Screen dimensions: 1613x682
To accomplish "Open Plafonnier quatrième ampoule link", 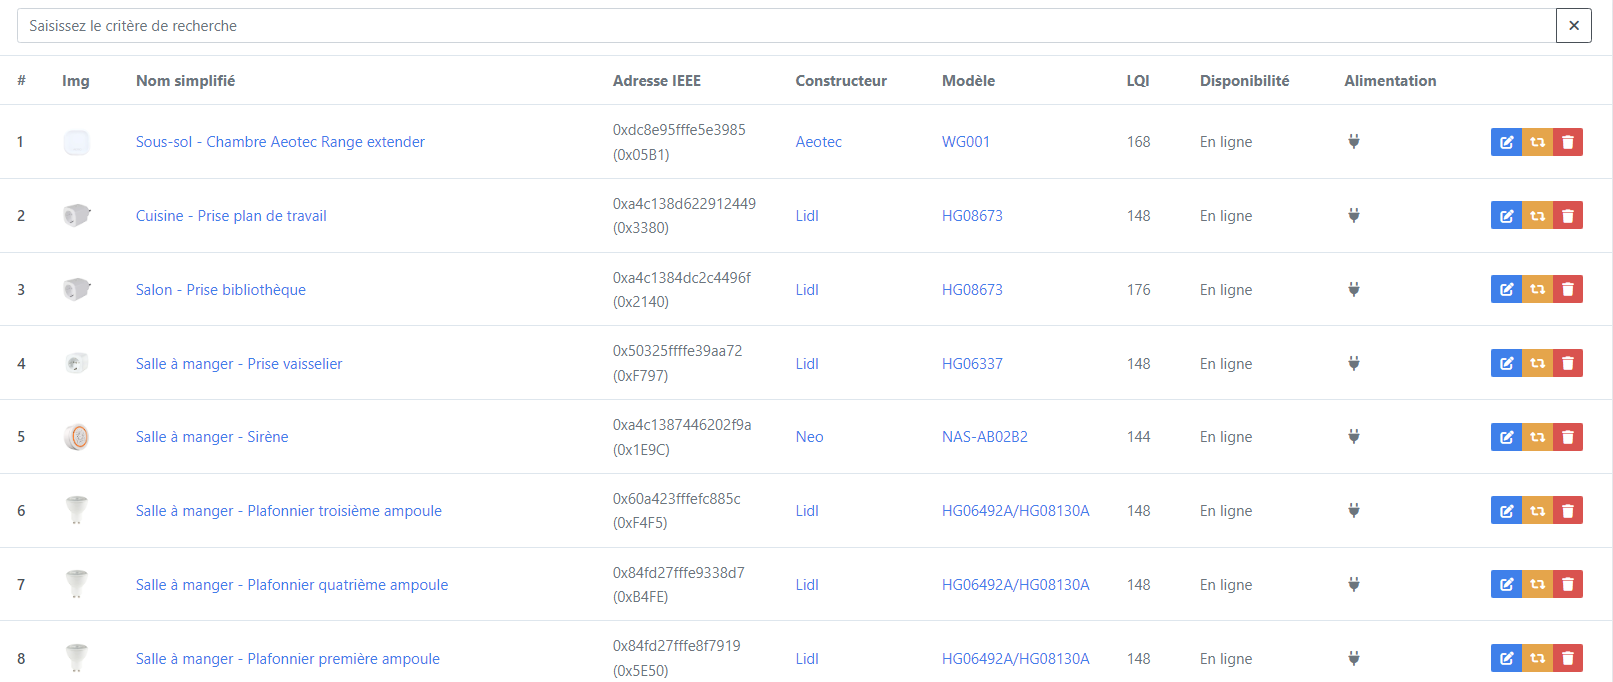I will tap(292, 585).
